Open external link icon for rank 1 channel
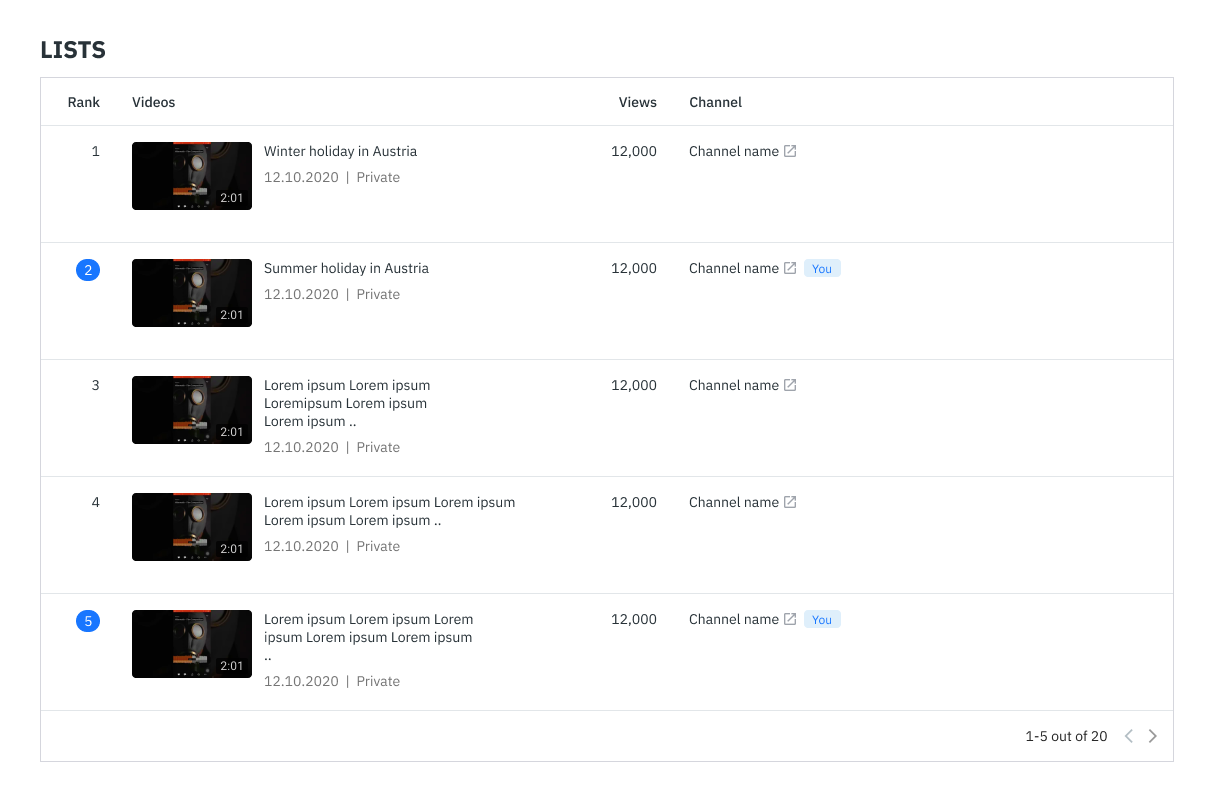The image size is (1213, 802). pos(790,152)
